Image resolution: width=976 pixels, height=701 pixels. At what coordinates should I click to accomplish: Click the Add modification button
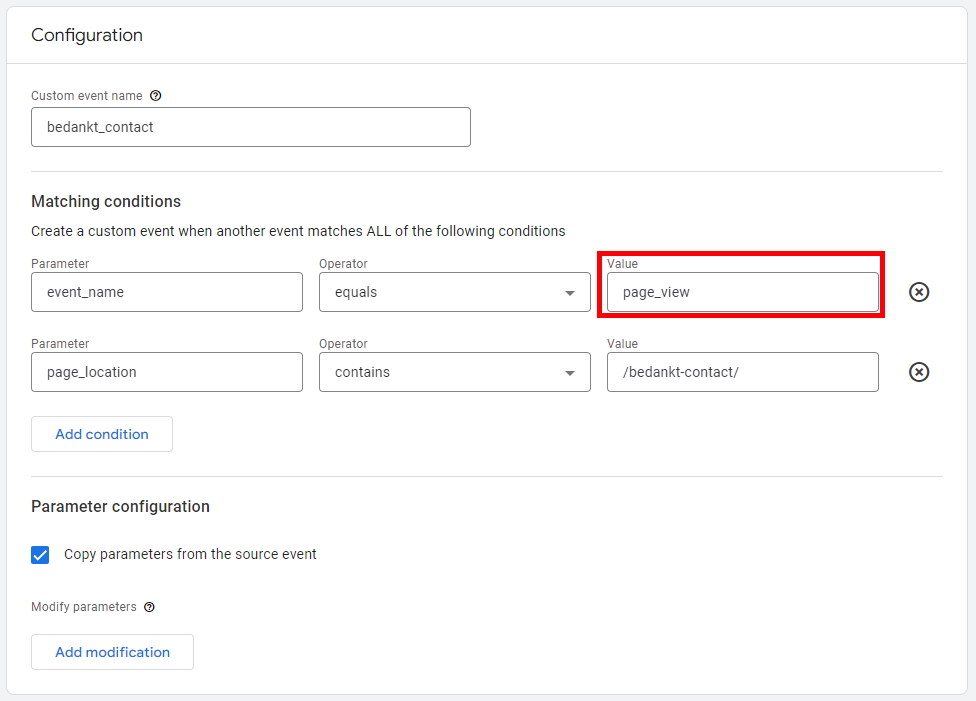click(x=112, y=652)
